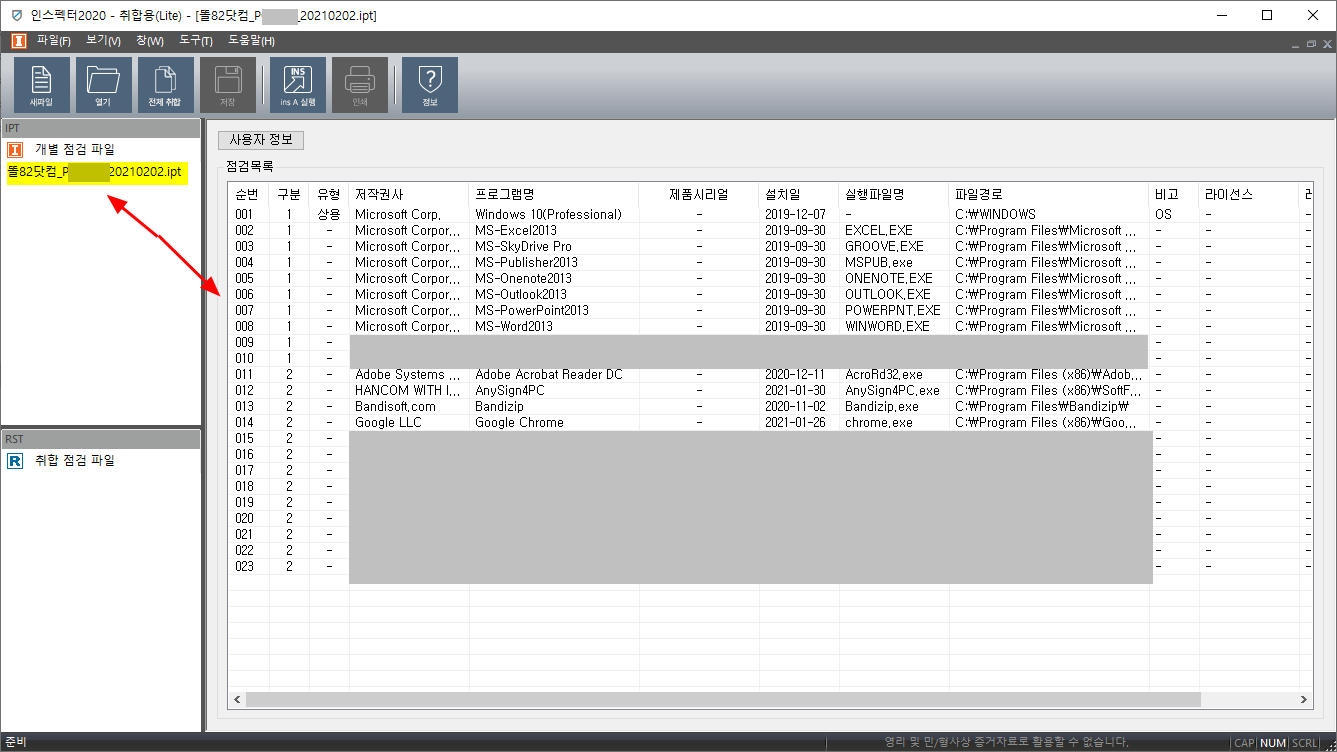Sort by the 비고 column header

pos(1173,194)
